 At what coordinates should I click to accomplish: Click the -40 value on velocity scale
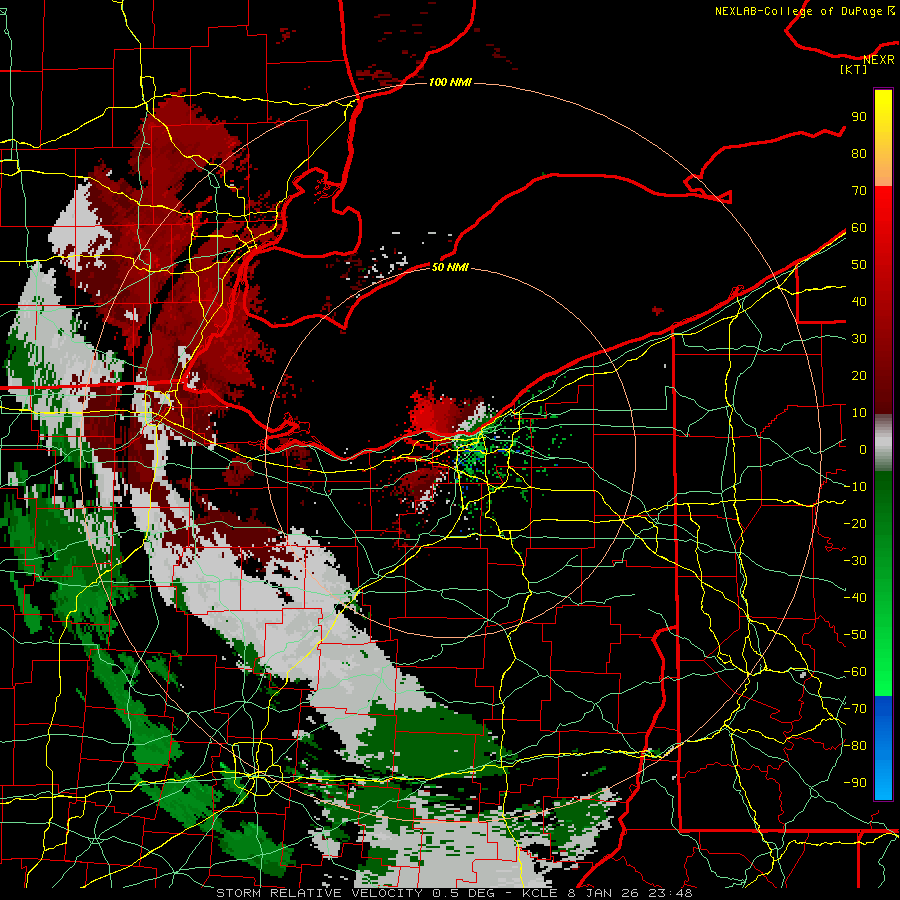coord(855,598)
